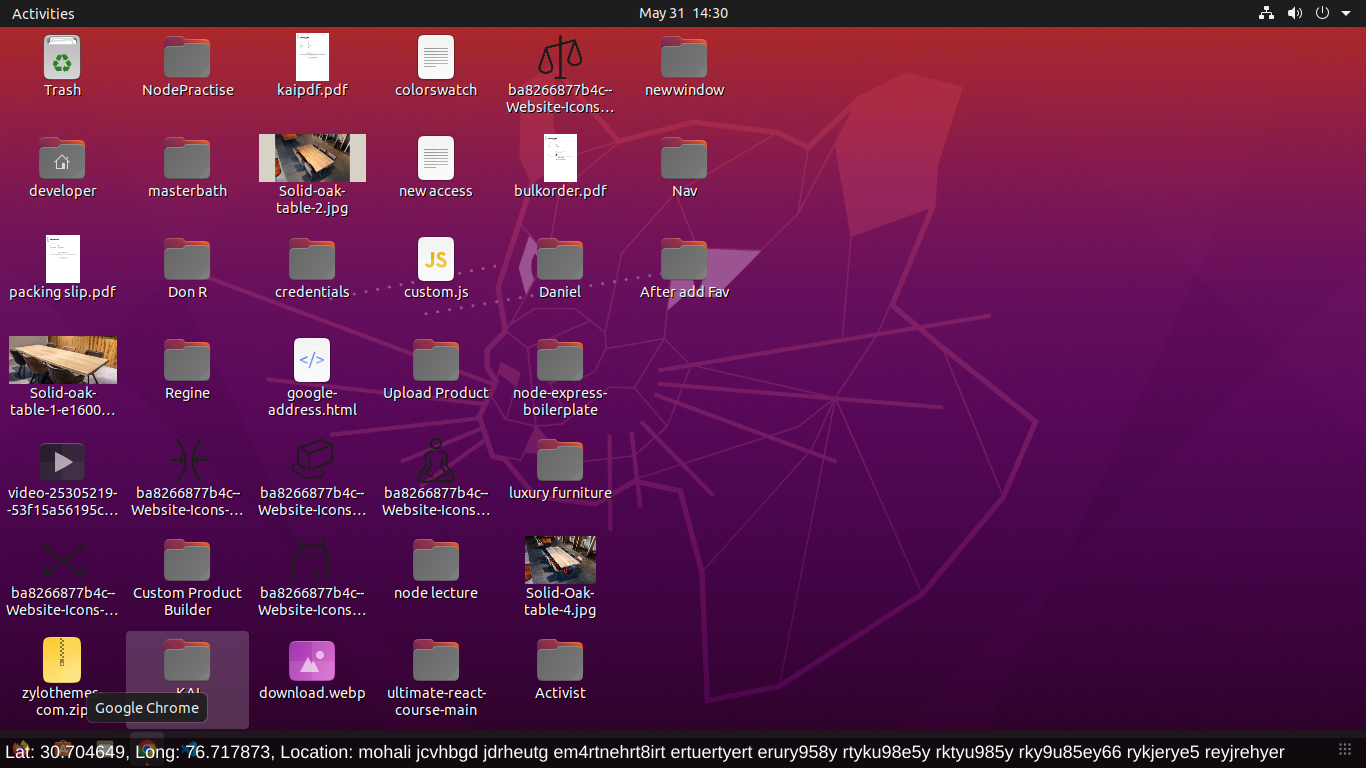This screenshot has width=1366, height=768.
Task: Open the download.webp image file
Action: [x=312, y=661]
